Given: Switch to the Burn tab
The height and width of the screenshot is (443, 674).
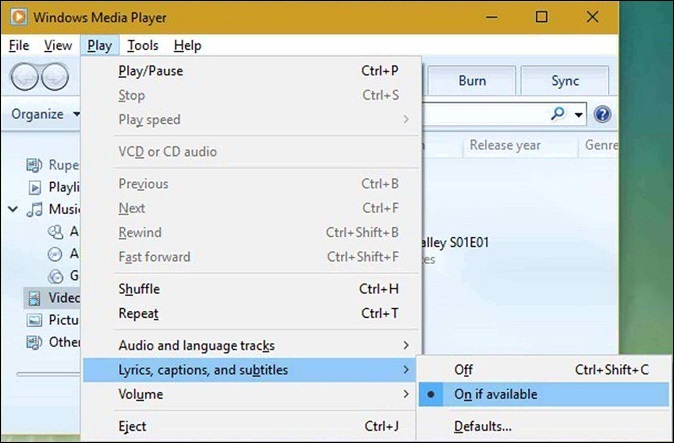Looking at the screenshot, I should pos(472,81).
